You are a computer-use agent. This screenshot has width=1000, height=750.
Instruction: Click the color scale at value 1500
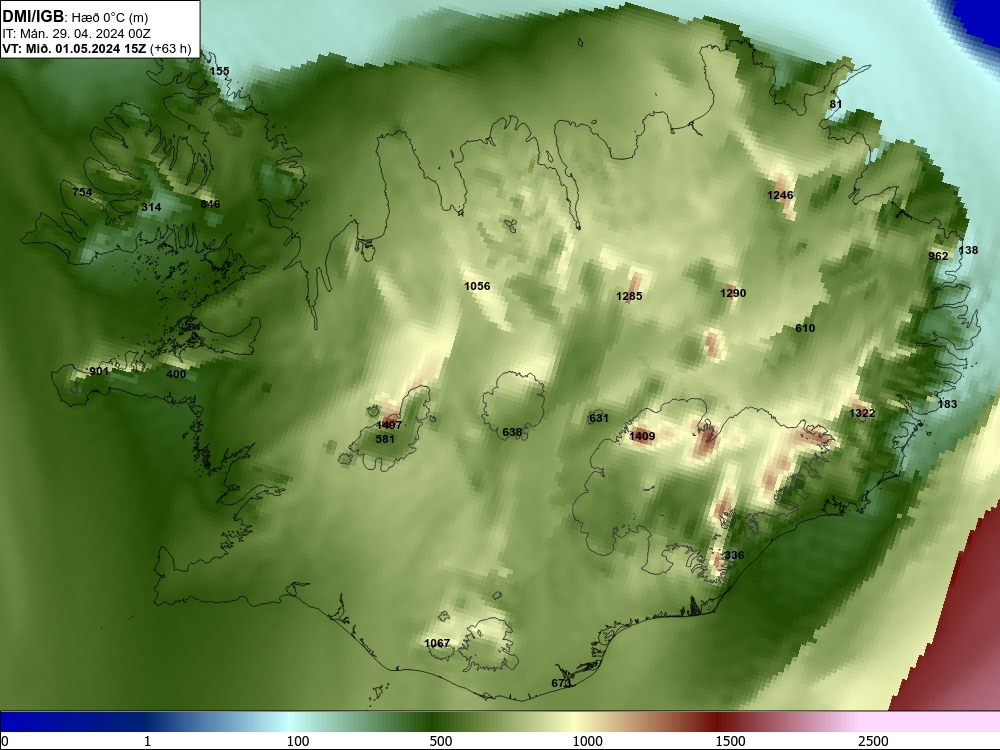click(x=730, y=741)
